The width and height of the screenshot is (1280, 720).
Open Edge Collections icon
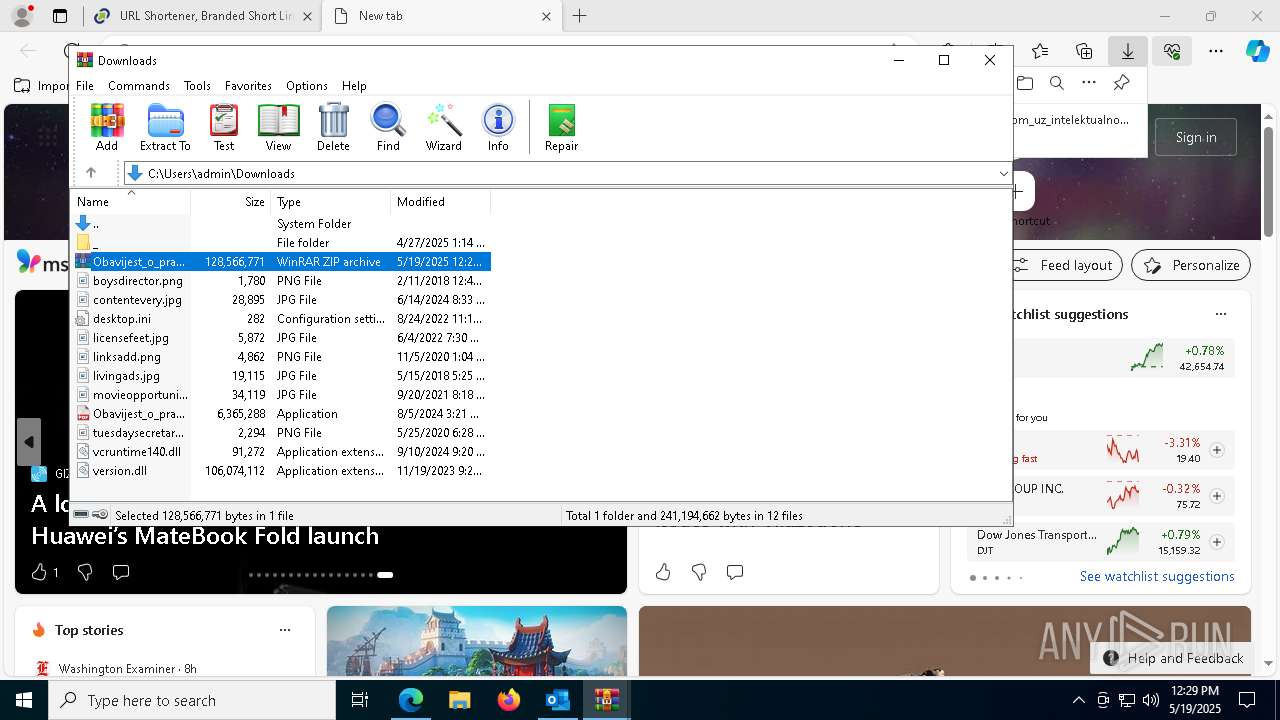coord(1084,51)
